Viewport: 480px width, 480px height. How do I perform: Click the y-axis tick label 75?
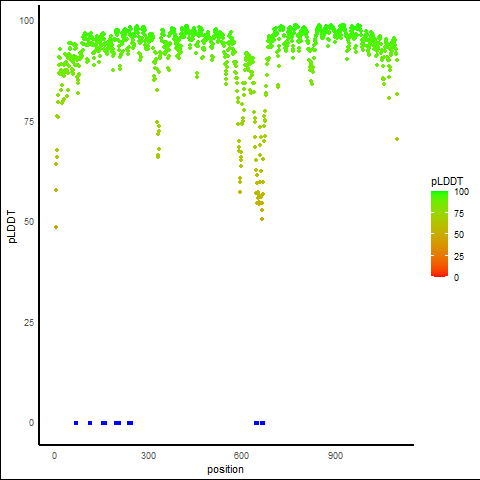pyautogui.click(x=29, y=122)
